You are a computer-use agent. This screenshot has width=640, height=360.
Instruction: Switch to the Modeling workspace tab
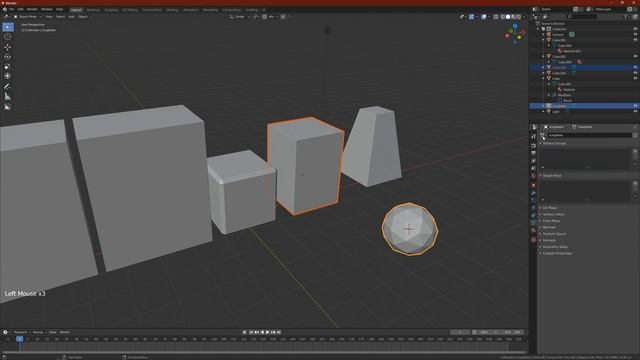[93, 10]
